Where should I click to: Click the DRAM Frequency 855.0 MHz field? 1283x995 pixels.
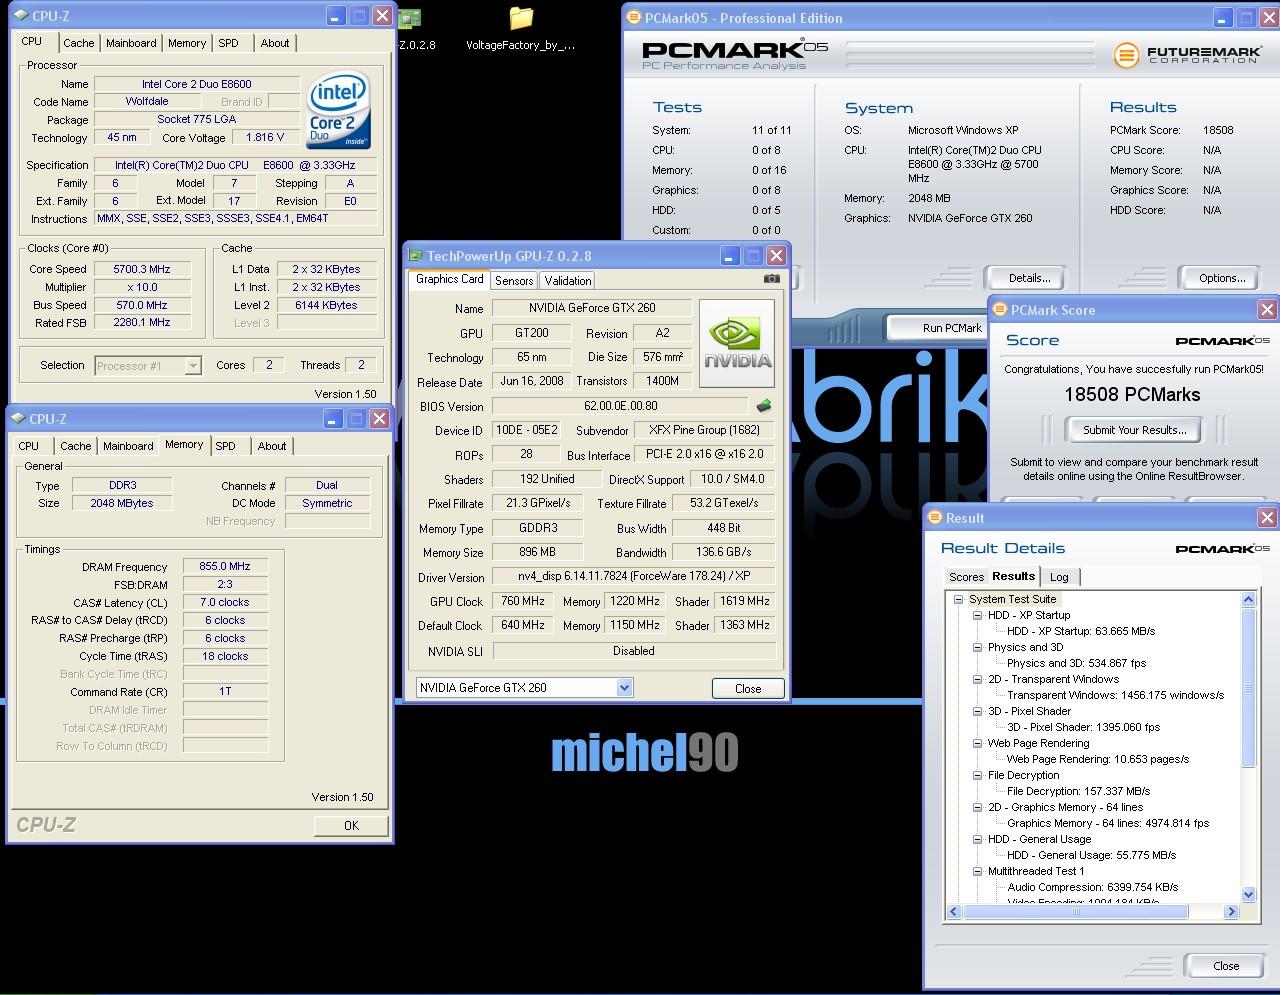225,566
